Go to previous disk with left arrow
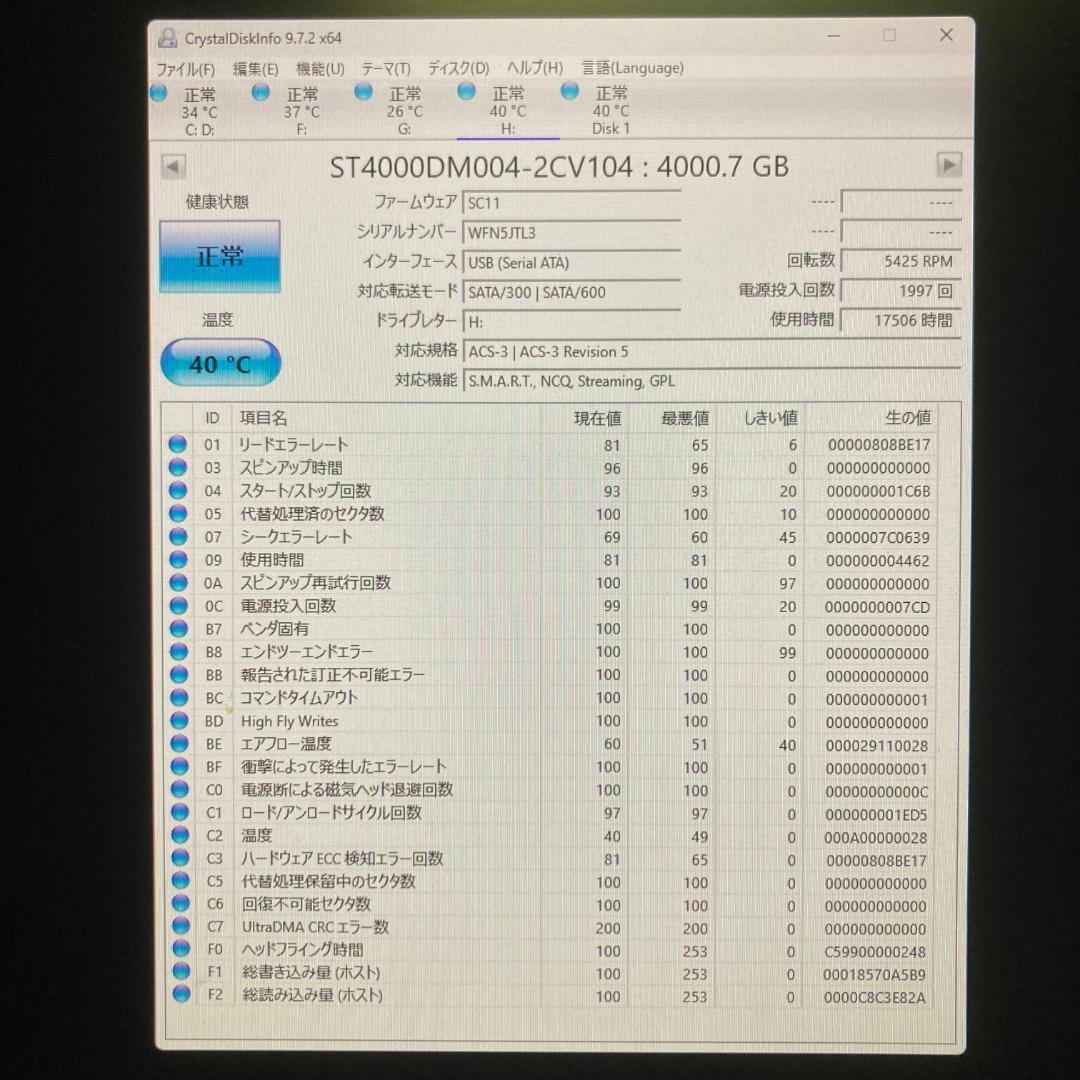Screen dimensions: 1080x1080 click(x=173, y=167)
